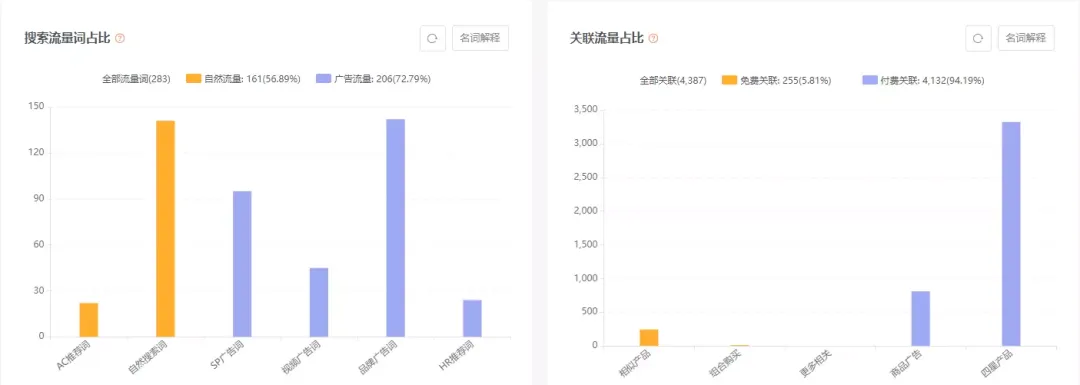The width and height of the screenshot is (1080, 385).
Task: Click the 四星产品 axis label
Action: tap(996, 364)
